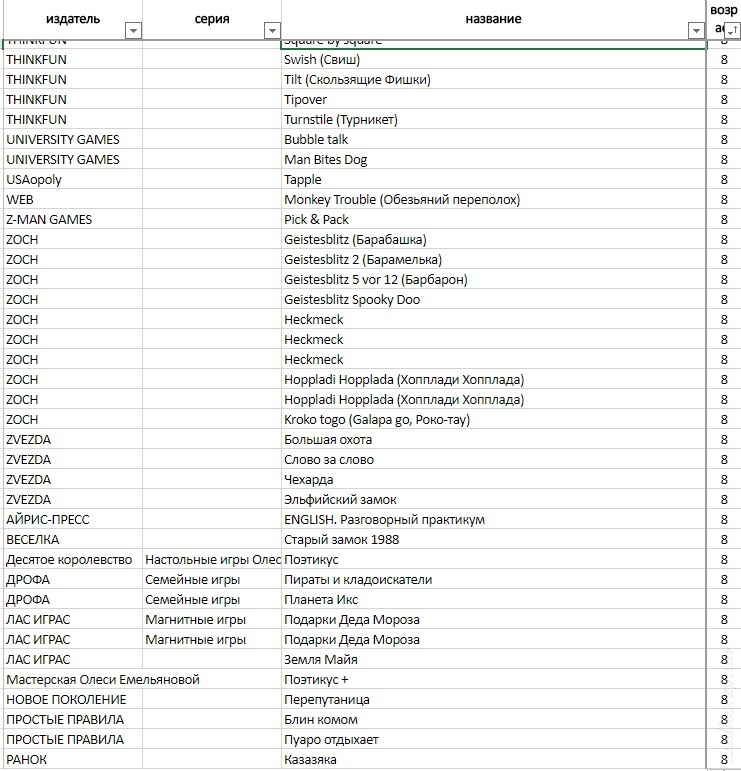Click the Man Bites Dog cell
741x771 pixels.
tap(494, 160)
